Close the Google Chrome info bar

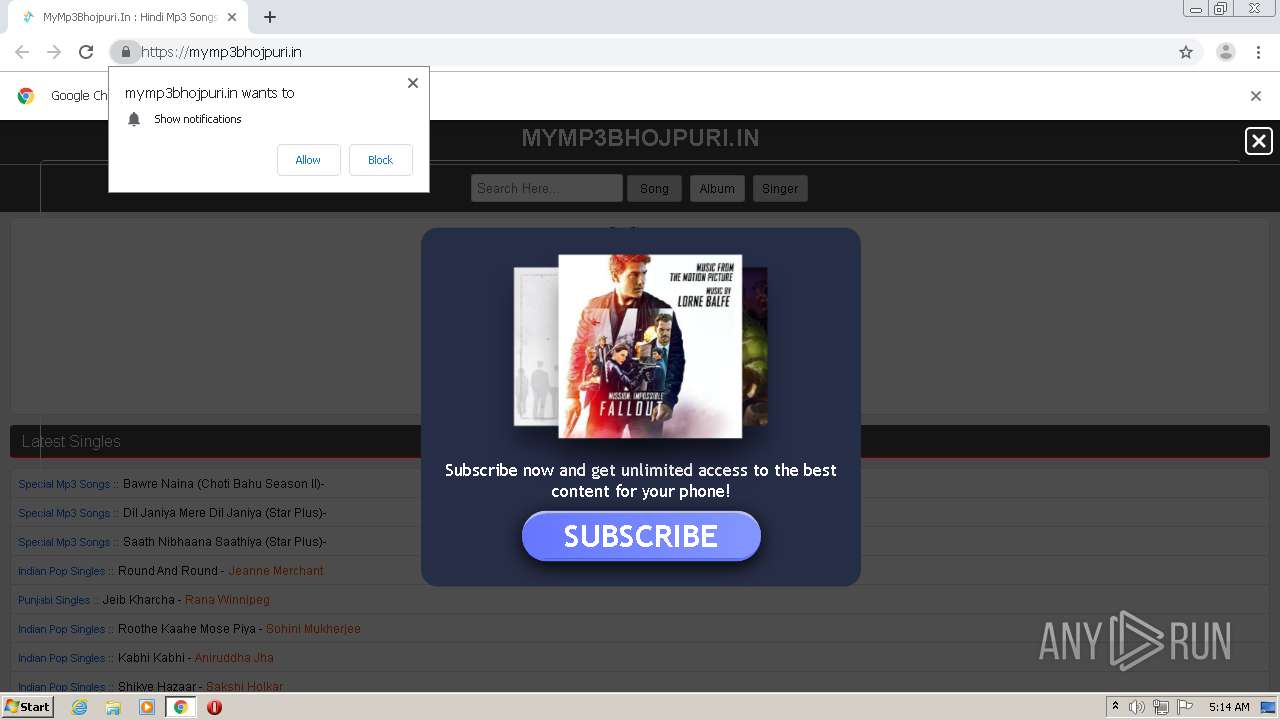1256,96
